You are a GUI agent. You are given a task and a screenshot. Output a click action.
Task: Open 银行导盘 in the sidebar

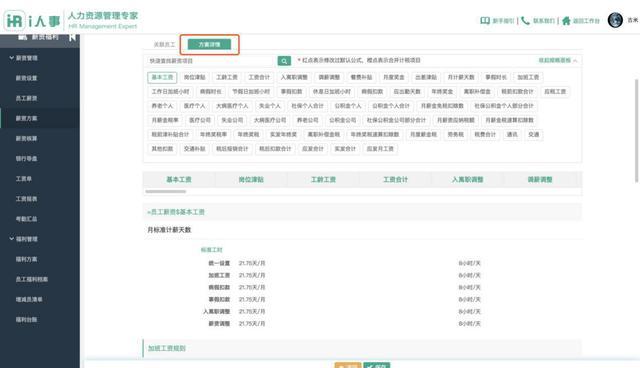click(x=27, y=158)
